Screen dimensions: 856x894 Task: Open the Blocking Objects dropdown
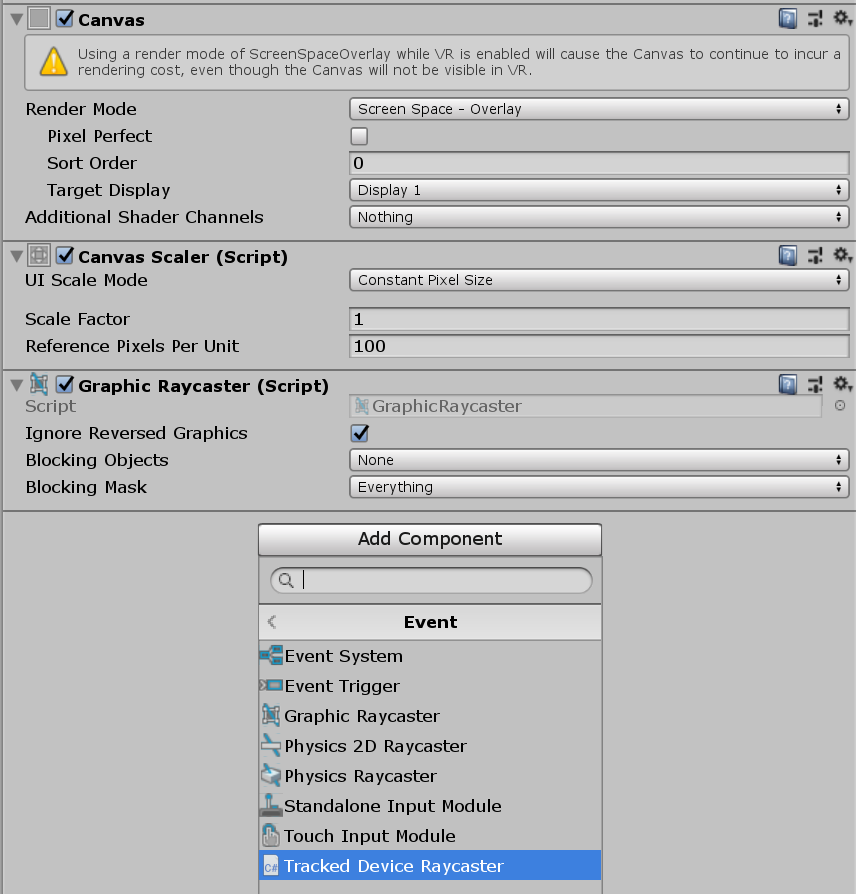tap(598, 460)
